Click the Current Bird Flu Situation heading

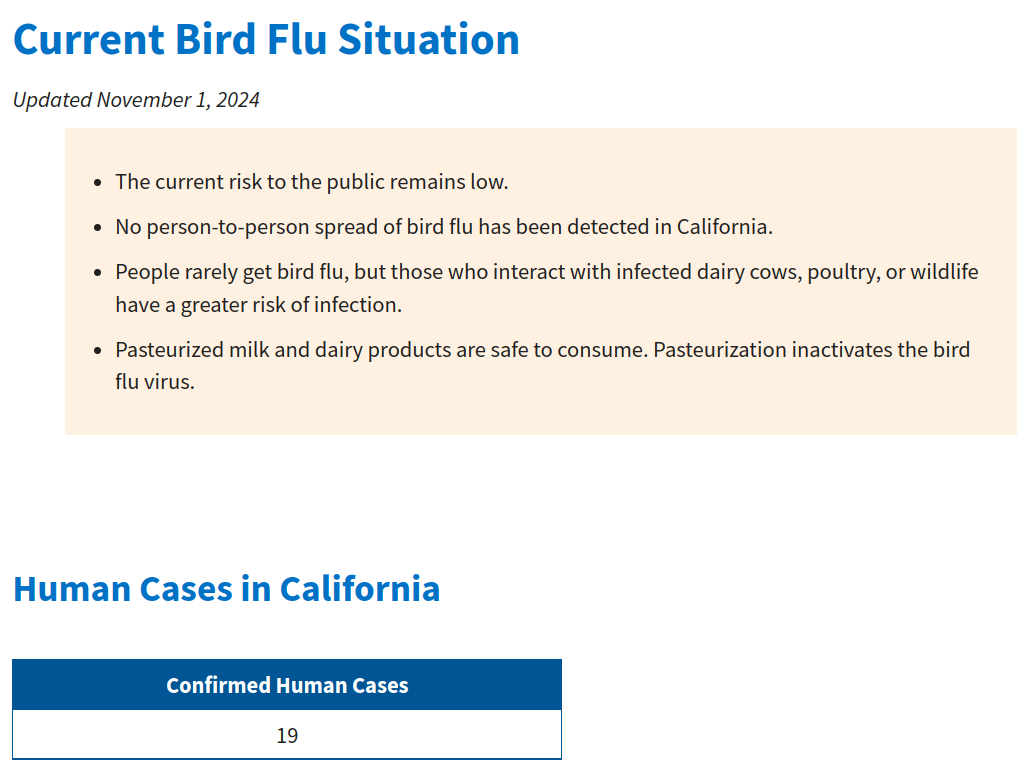(x=266, y=40)
